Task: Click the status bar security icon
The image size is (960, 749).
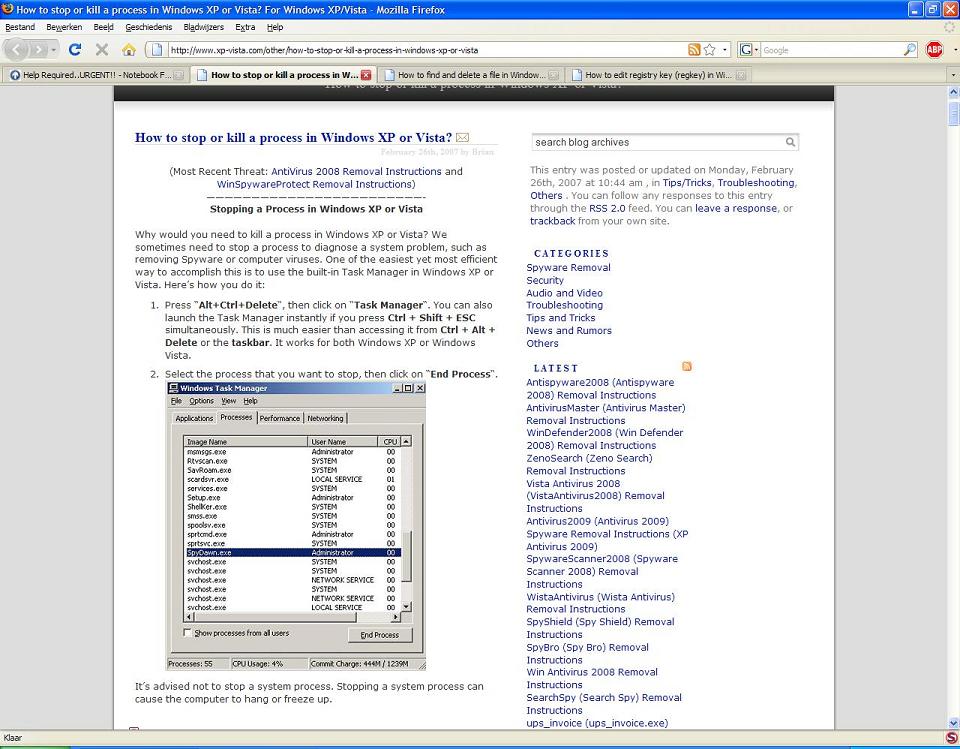Action: 951,737
